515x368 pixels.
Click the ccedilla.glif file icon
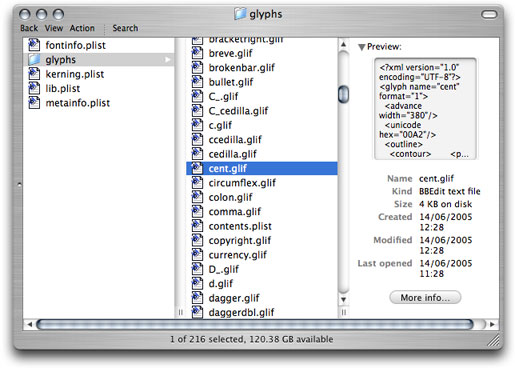(x=197, y=139)
